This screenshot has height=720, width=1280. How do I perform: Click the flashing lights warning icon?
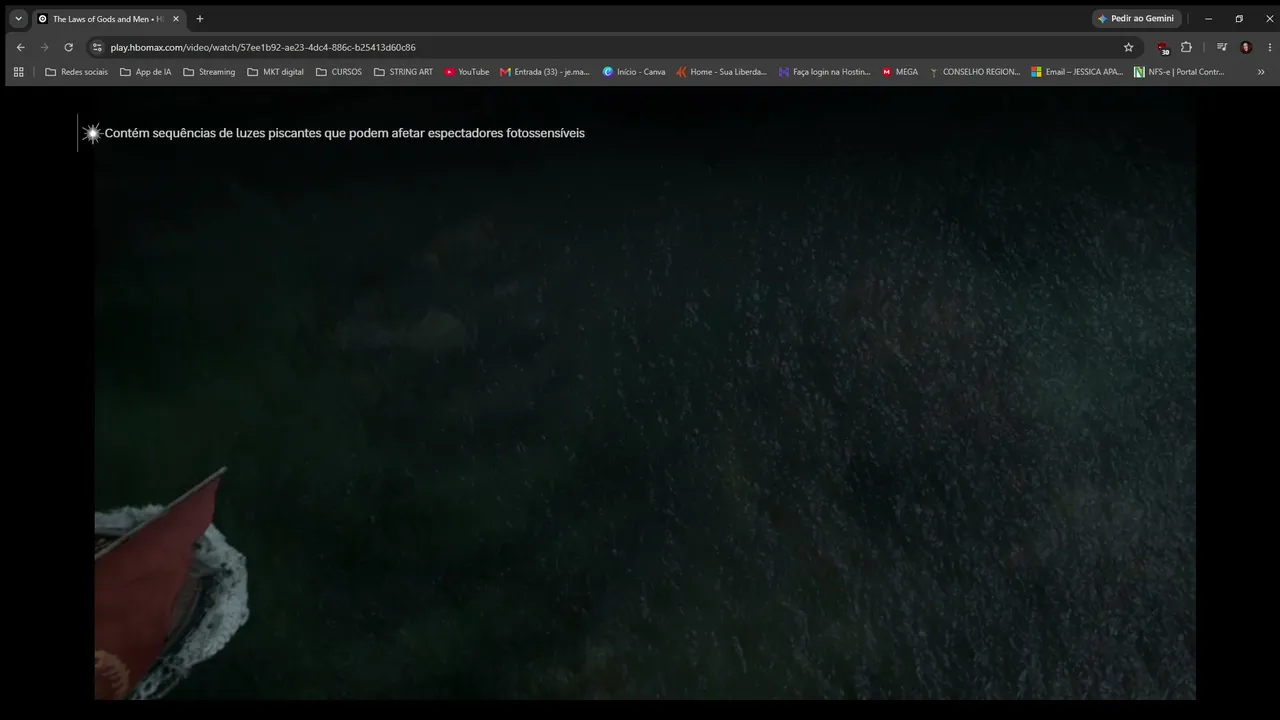[92, 133]
